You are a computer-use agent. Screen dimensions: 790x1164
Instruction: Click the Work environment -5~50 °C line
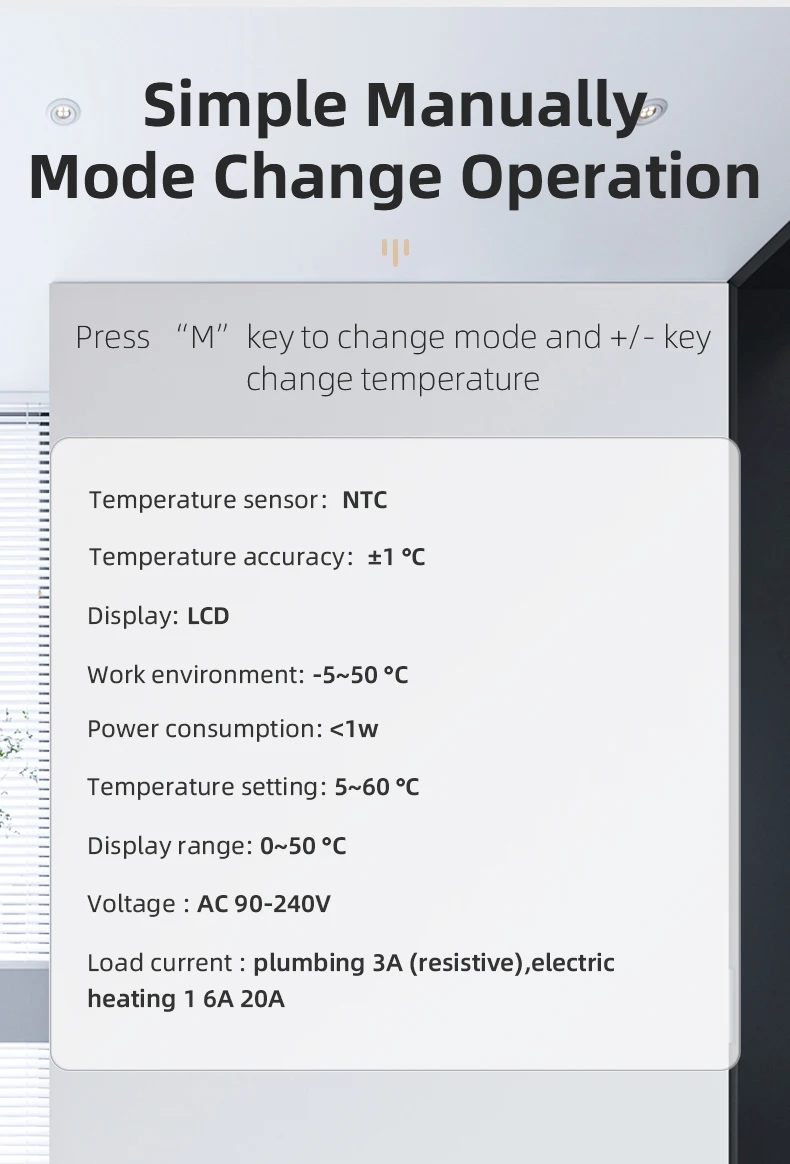pyautogui.click(x=247, y=675)
